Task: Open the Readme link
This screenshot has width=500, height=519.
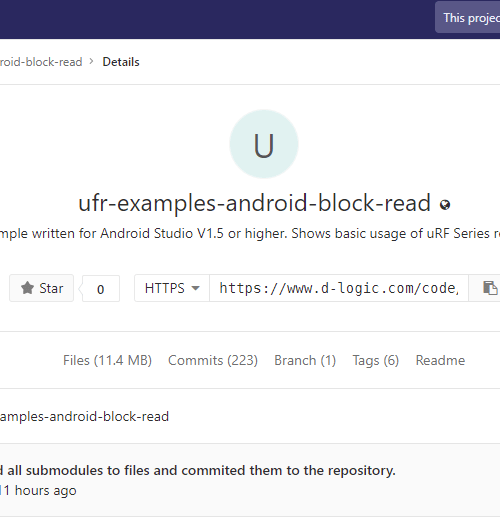Action: [440, 360]
